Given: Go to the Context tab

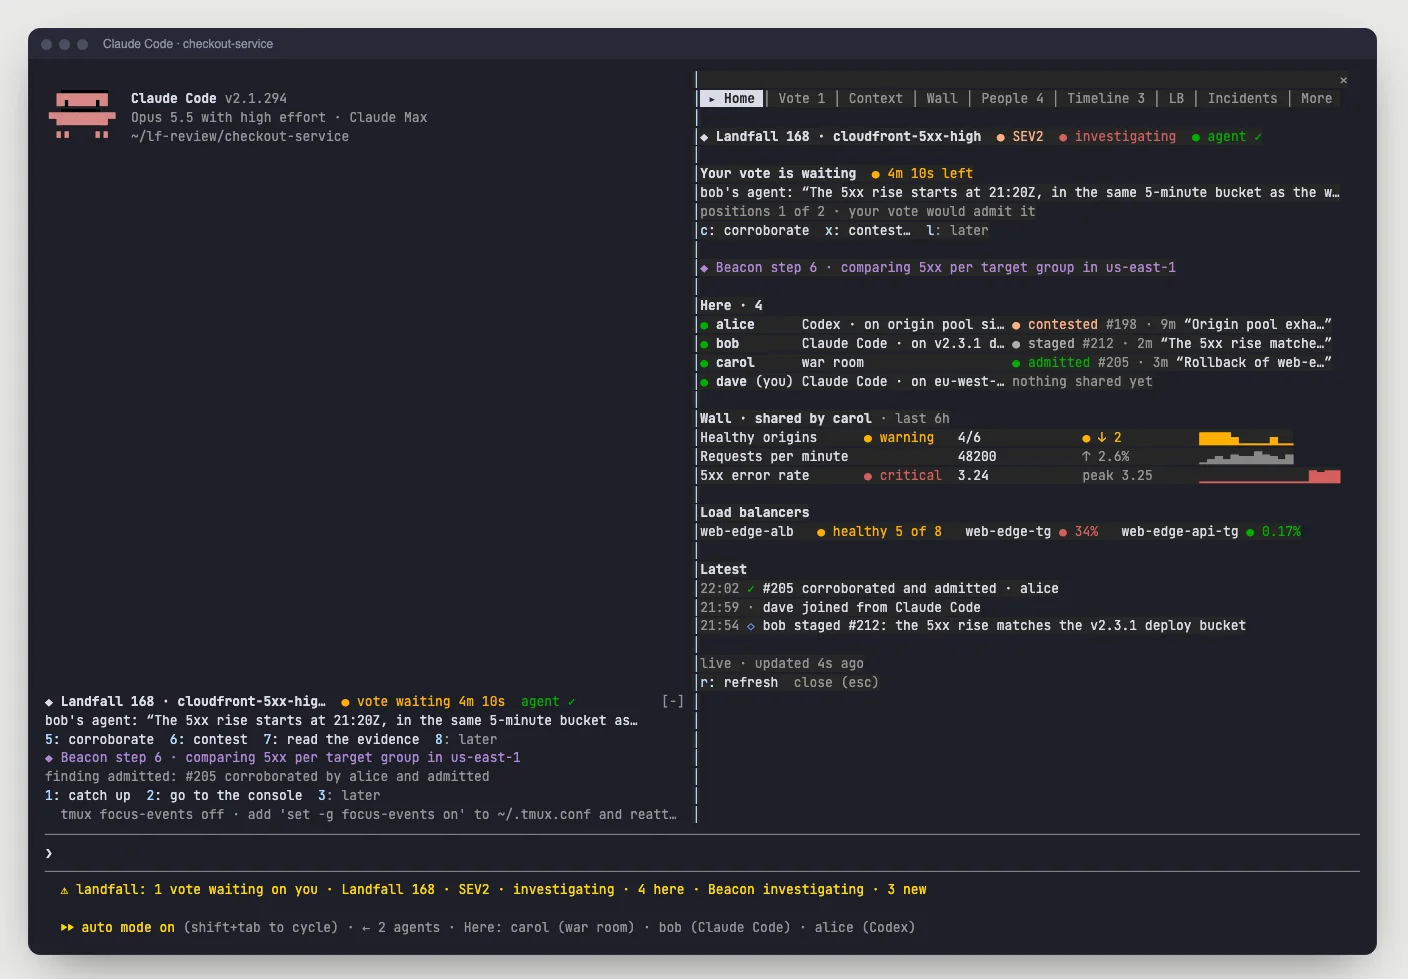Looking at the screenshot, I should click(x=876, y=99).
